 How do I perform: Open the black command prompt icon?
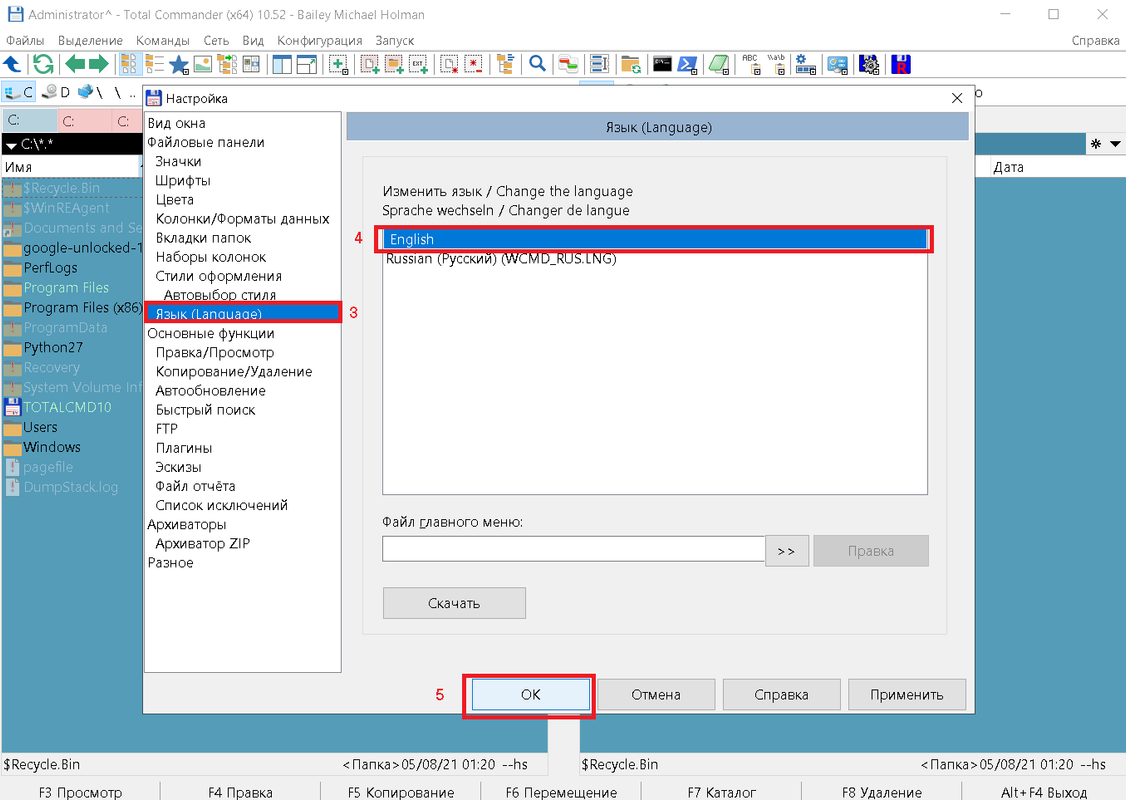pyautogui.click(x=662, y=65)
